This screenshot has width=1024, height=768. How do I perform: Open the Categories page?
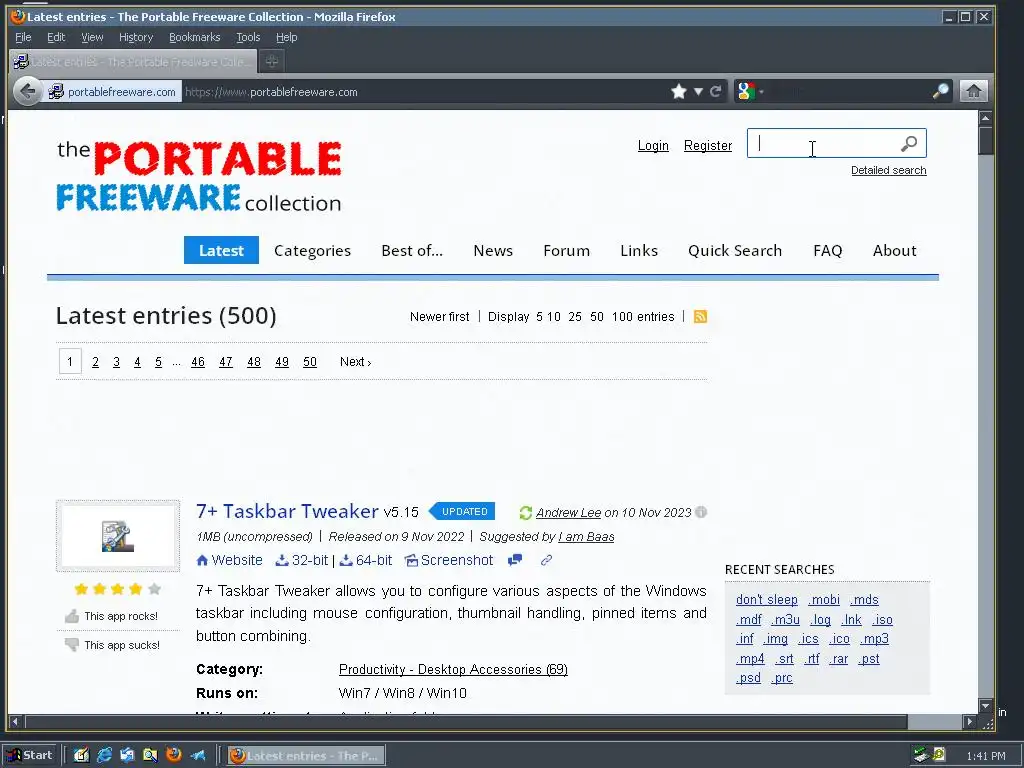tap(312, 251)
